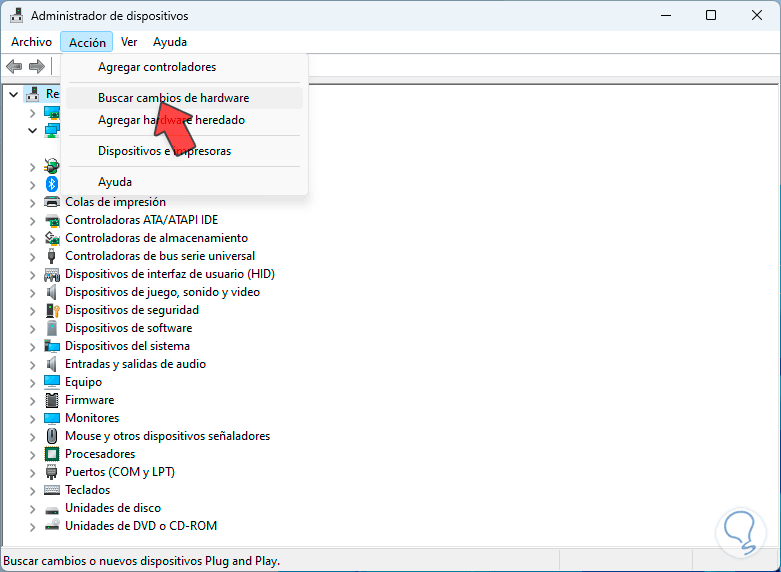Expand Monitores category chevron
Screen dimensions: 781x572
[x=32, y=419]
